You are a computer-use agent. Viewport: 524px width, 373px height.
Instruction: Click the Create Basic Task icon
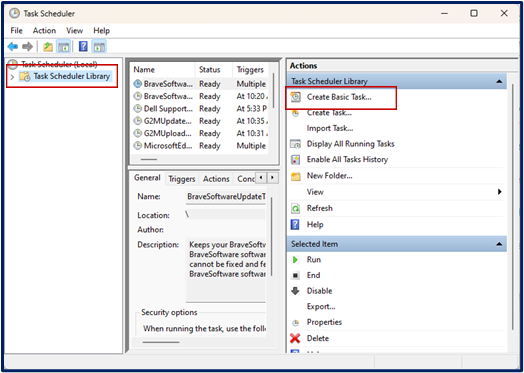pyautogui.click(x=295, y=97)
